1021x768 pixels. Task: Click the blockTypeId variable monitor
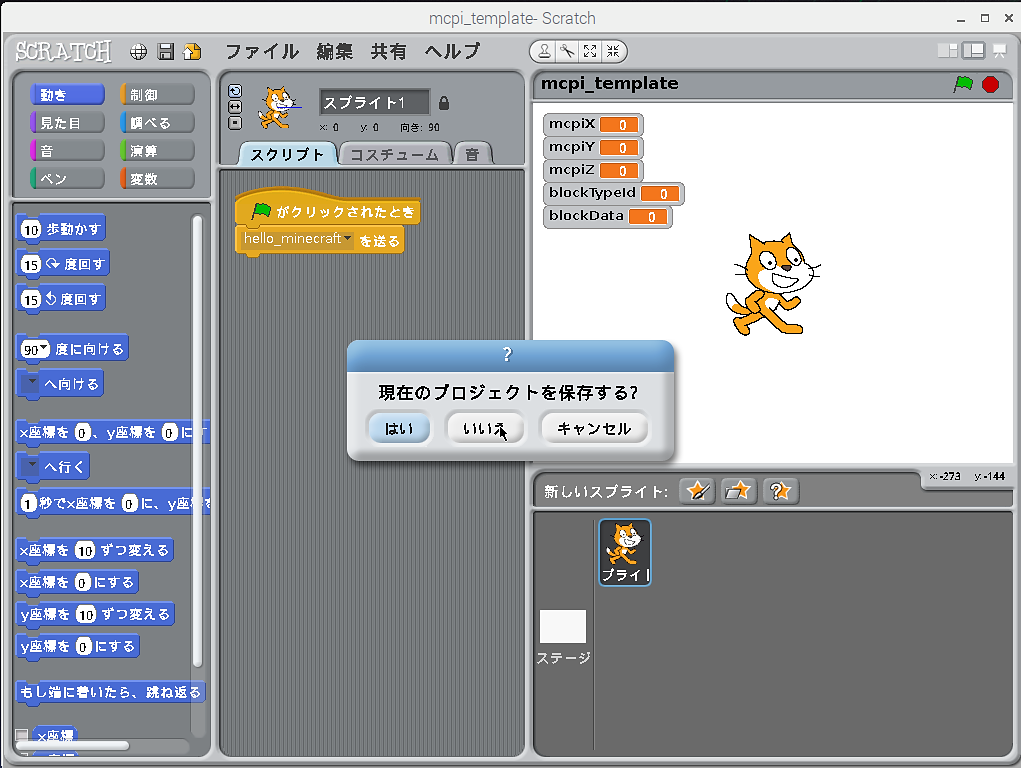tap(613, 193)
